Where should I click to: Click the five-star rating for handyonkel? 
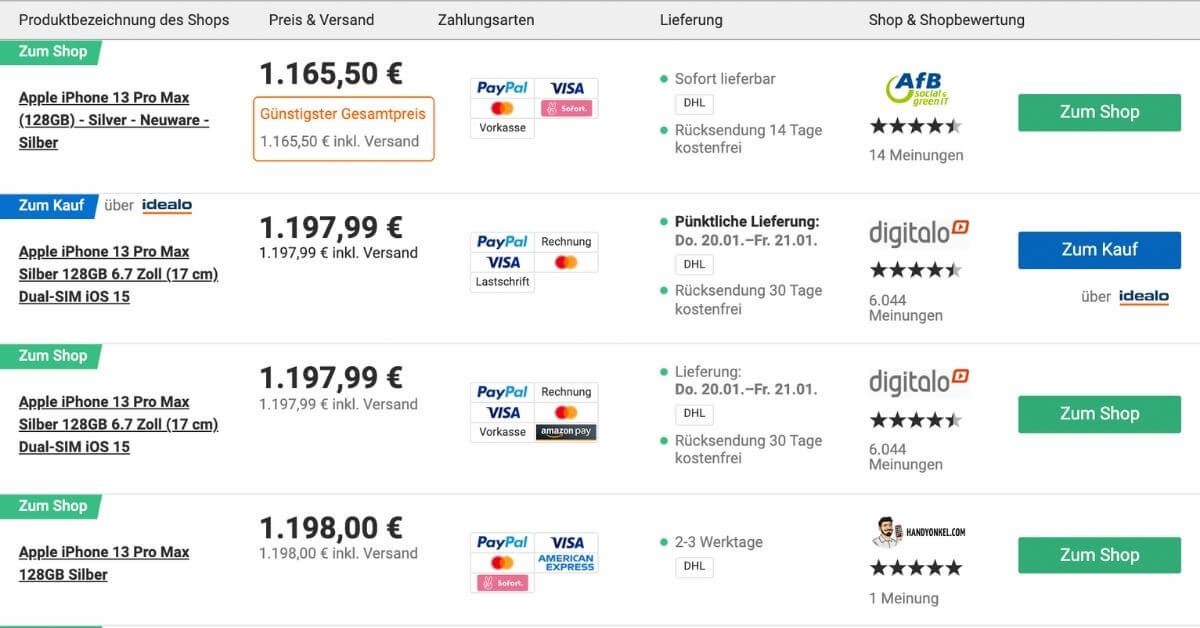click(x=915, y=568)
